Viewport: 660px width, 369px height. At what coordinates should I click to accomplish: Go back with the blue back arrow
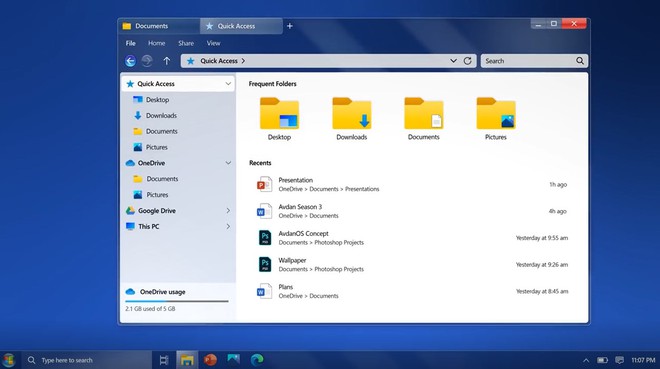coord(130,61)
